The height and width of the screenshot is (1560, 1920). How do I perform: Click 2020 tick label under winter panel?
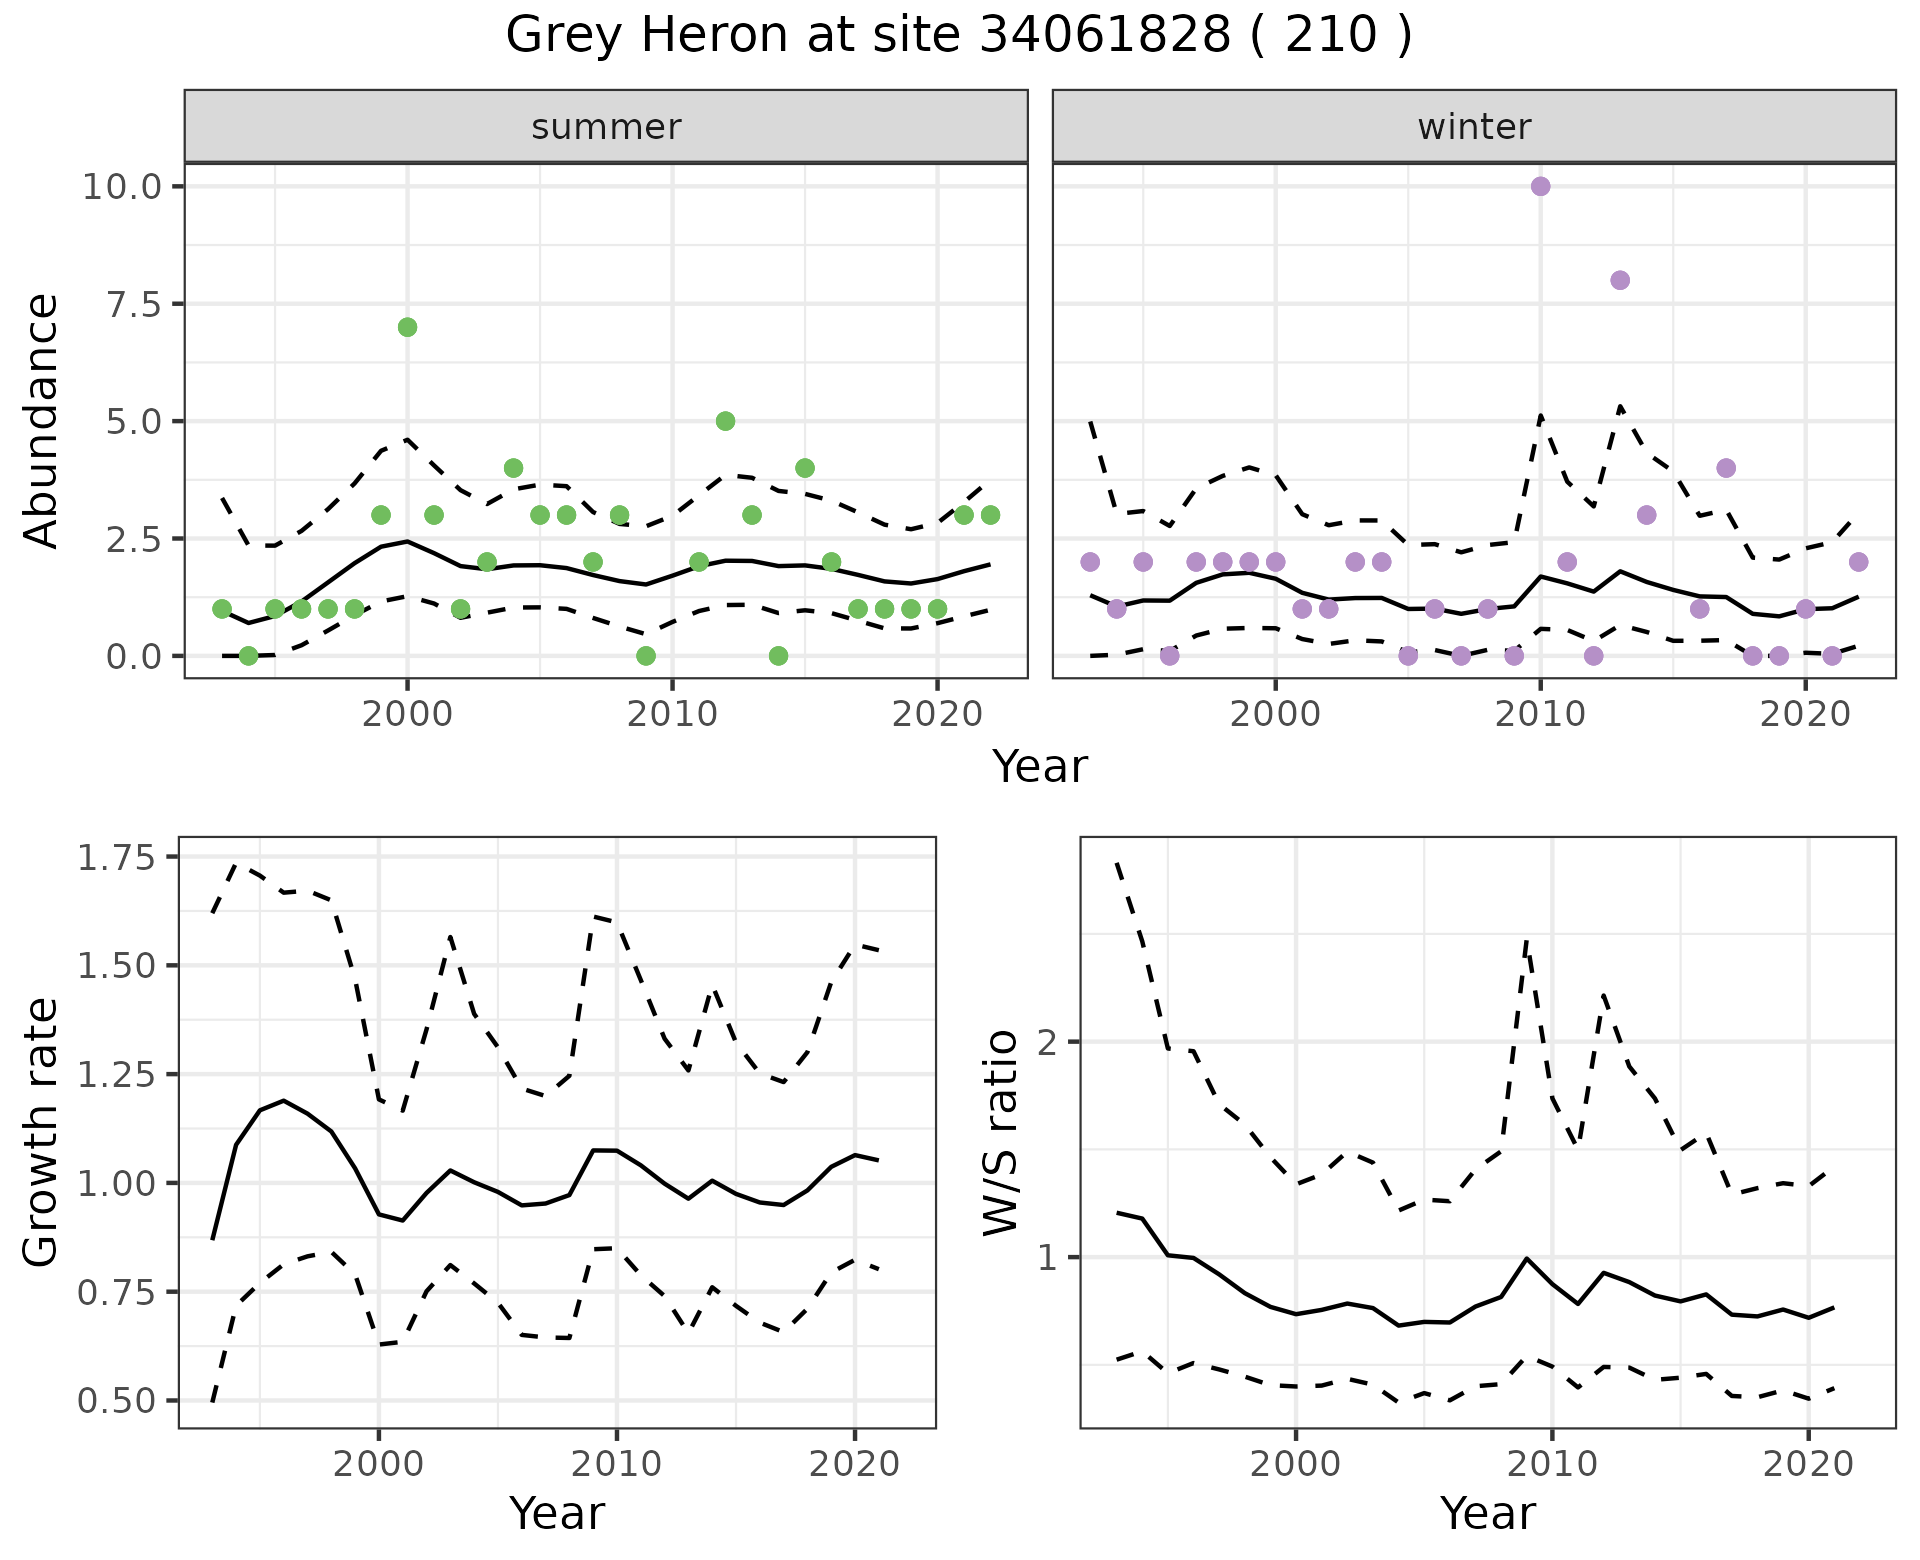(x=1805, y=714)
